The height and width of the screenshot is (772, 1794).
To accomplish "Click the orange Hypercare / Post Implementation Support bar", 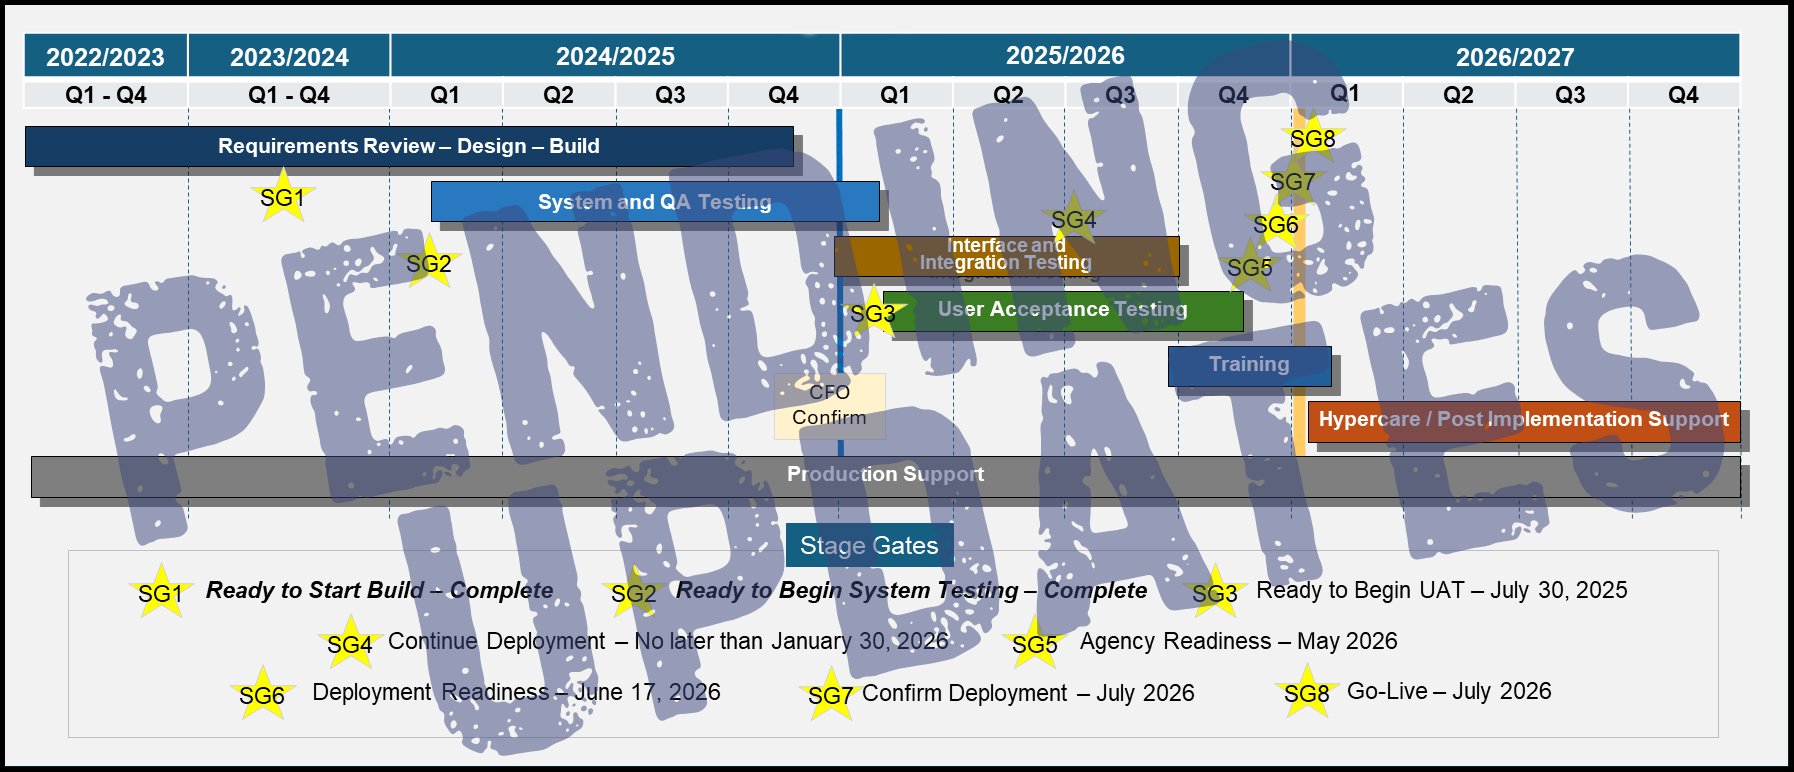I will click(1523, 420).
